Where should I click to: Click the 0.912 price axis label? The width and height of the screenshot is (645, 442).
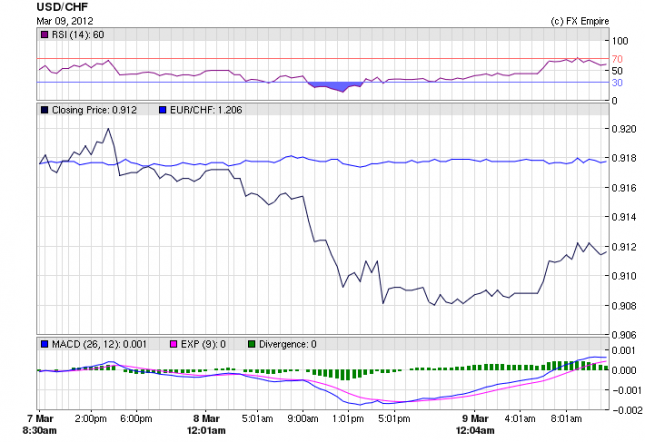pyautogui.click(x=624, y=247)
